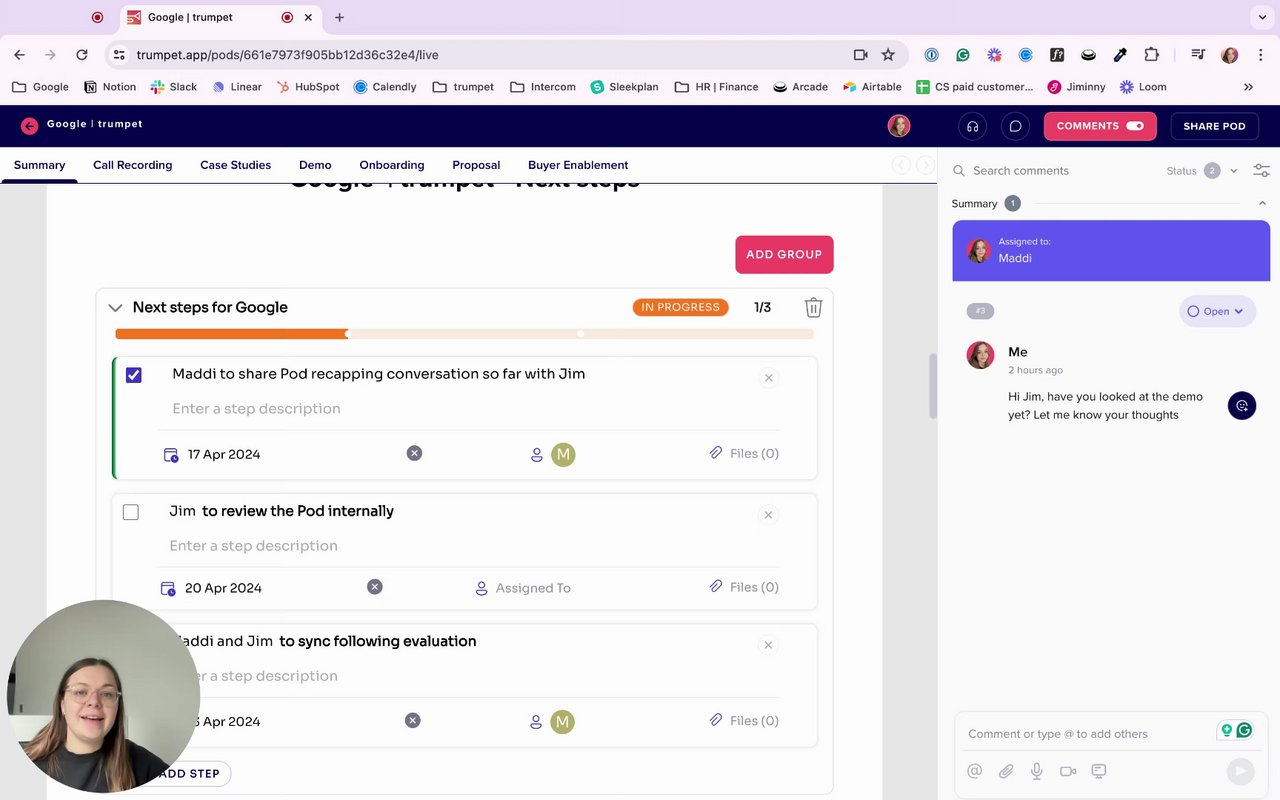The width and height of the screenshot is (1280, 800).
Task: Switch to the Summary tab
Action: tap(39, 165)
